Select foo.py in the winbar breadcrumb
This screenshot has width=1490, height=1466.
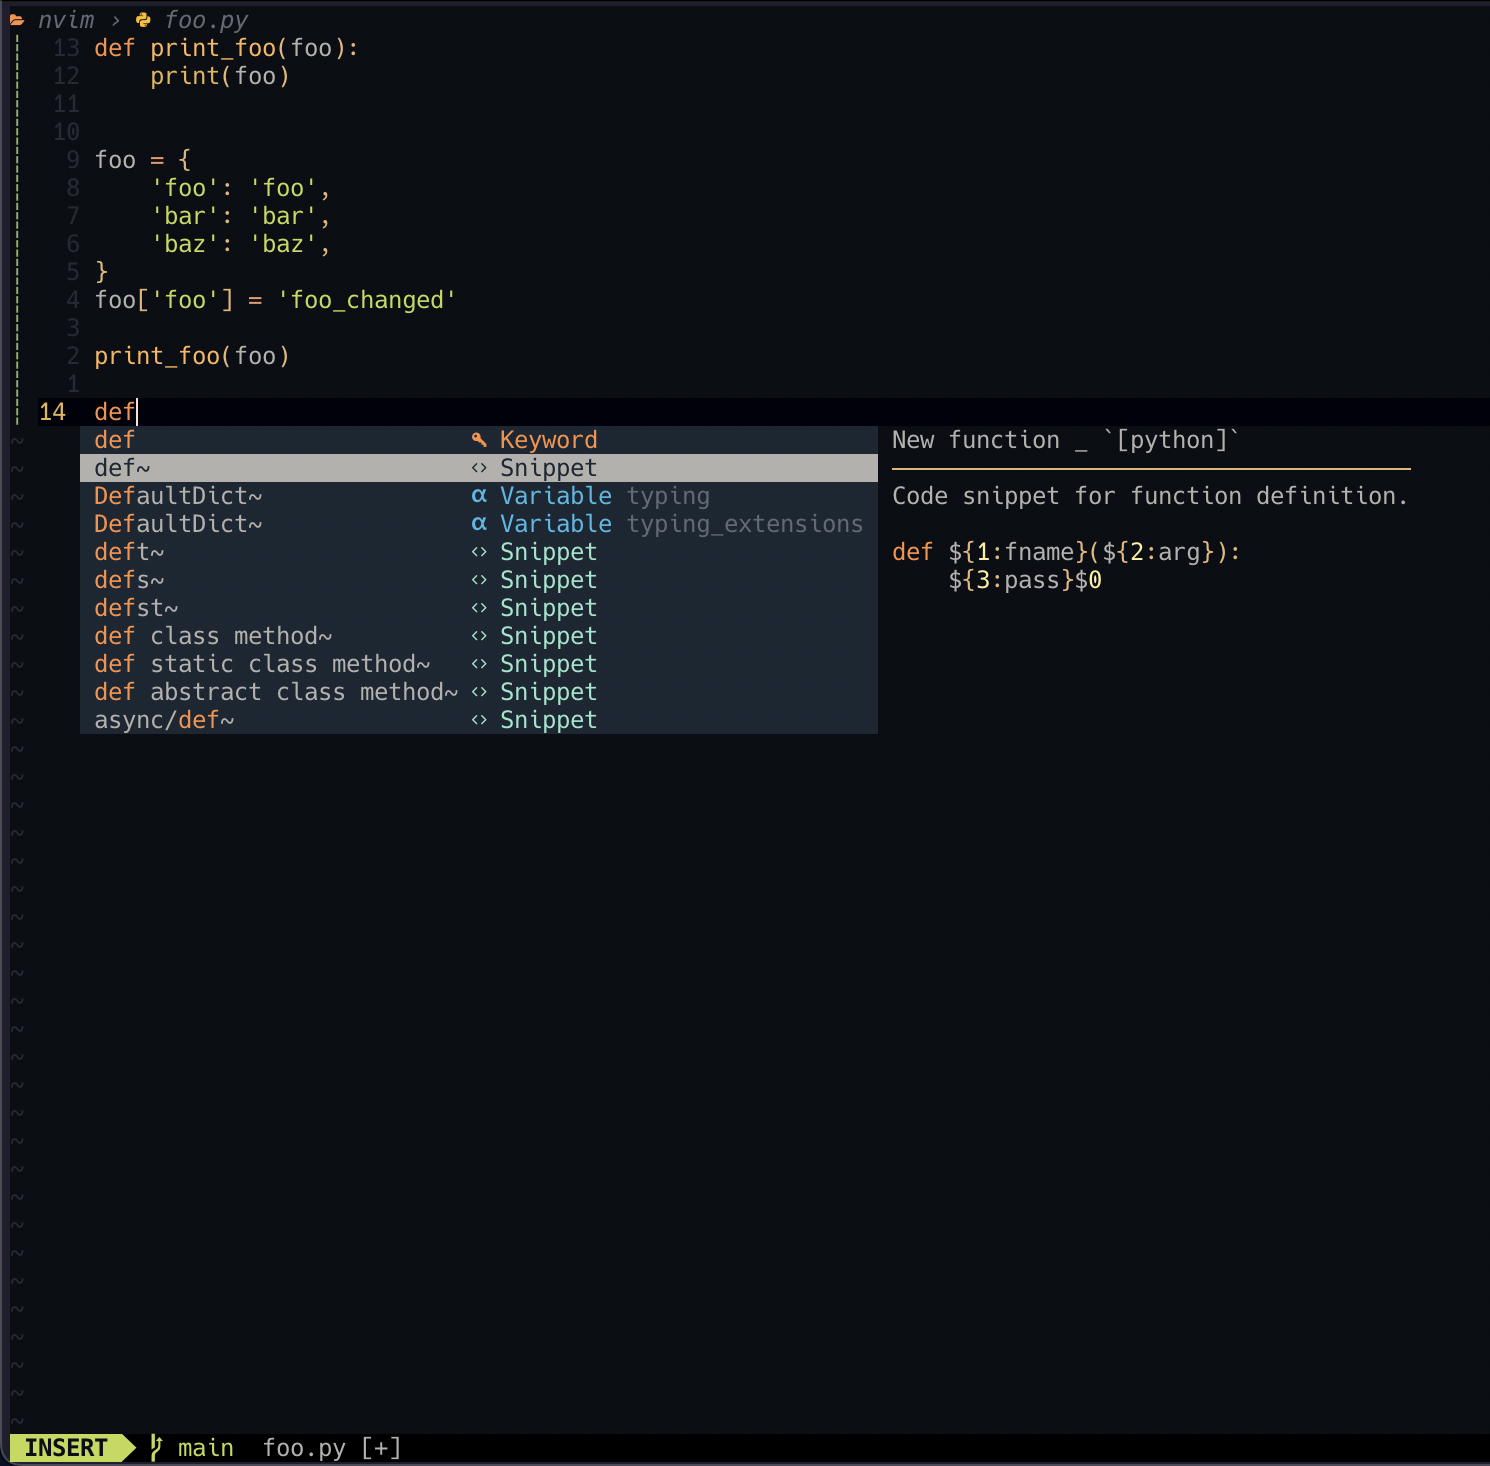point(206,18)
